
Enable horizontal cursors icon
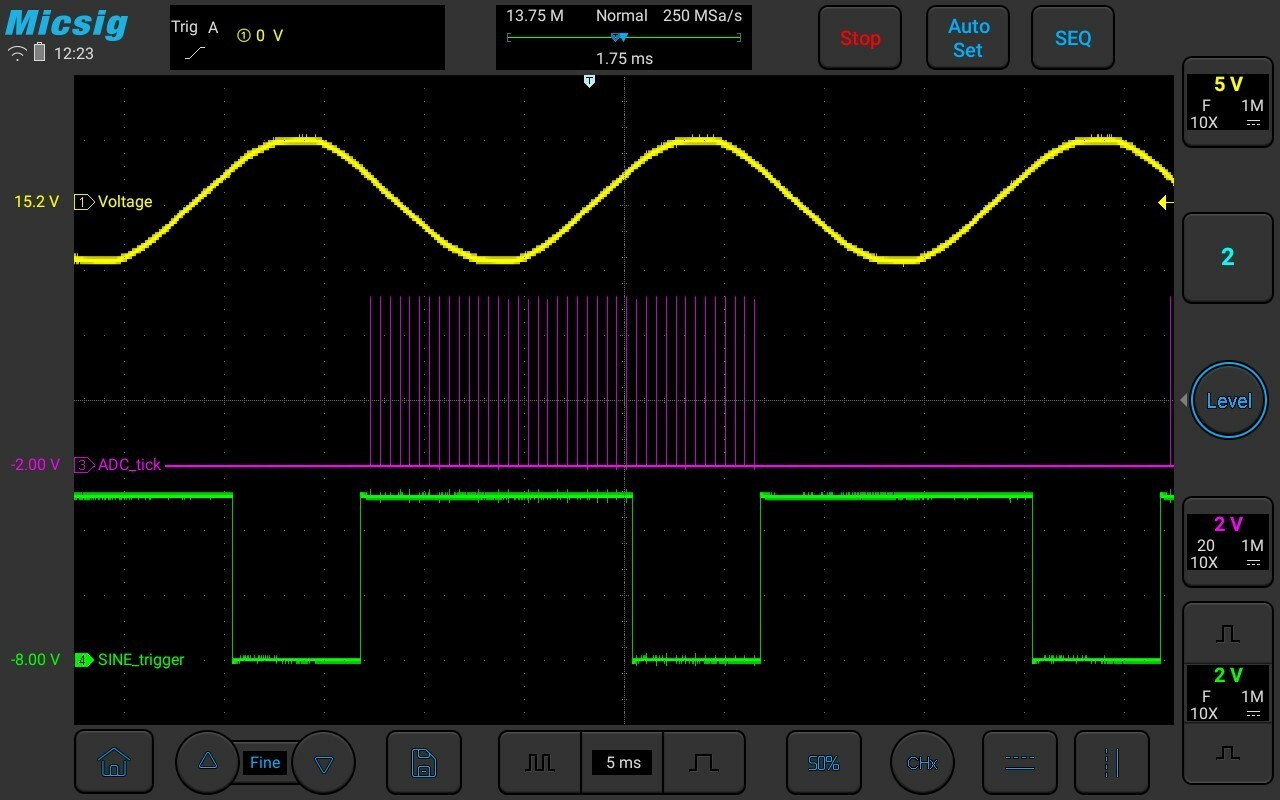coord(1020,763)
